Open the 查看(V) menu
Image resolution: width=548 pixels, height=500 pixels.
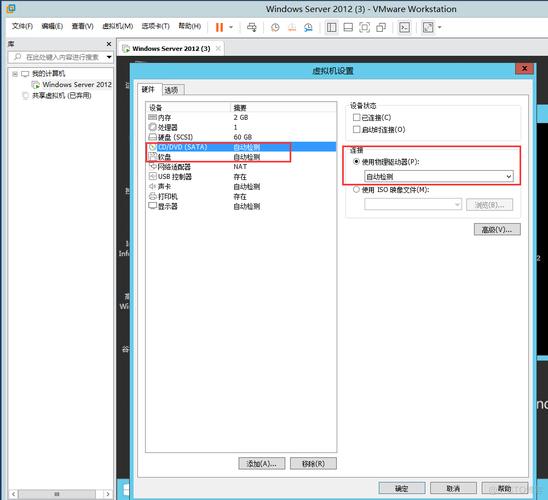point(82,26)
